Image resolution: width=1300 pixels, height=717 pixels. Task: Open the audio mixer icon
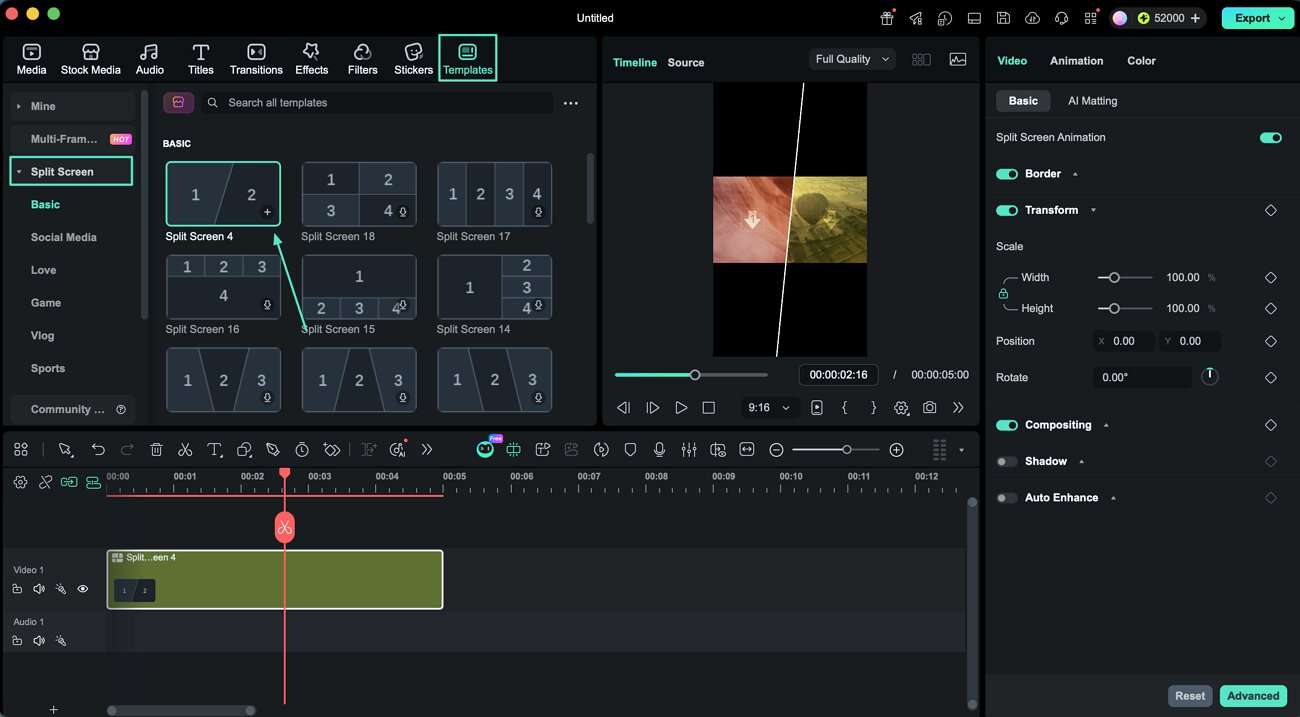689,450
